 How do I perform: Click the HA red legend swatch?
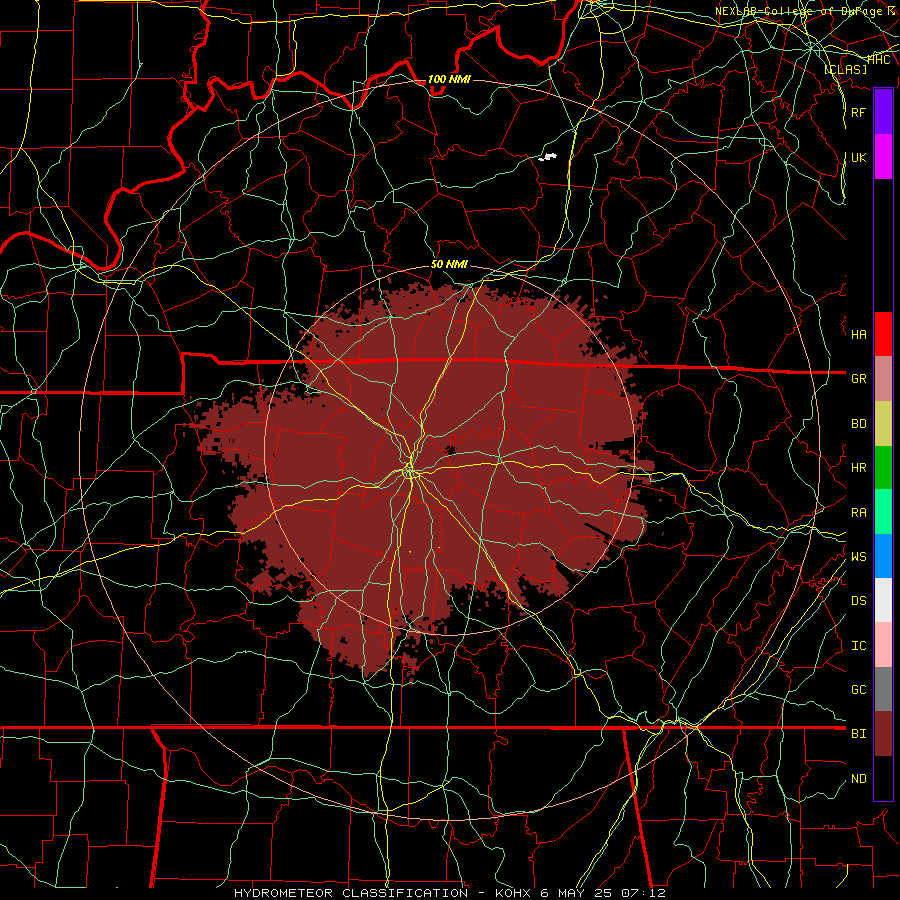point(883,334)
